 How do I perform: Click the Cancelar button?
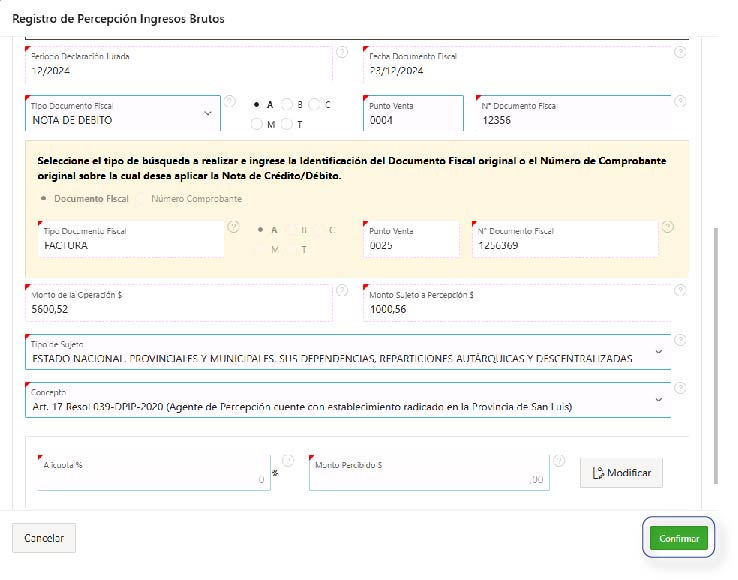[x=43, y=538]
